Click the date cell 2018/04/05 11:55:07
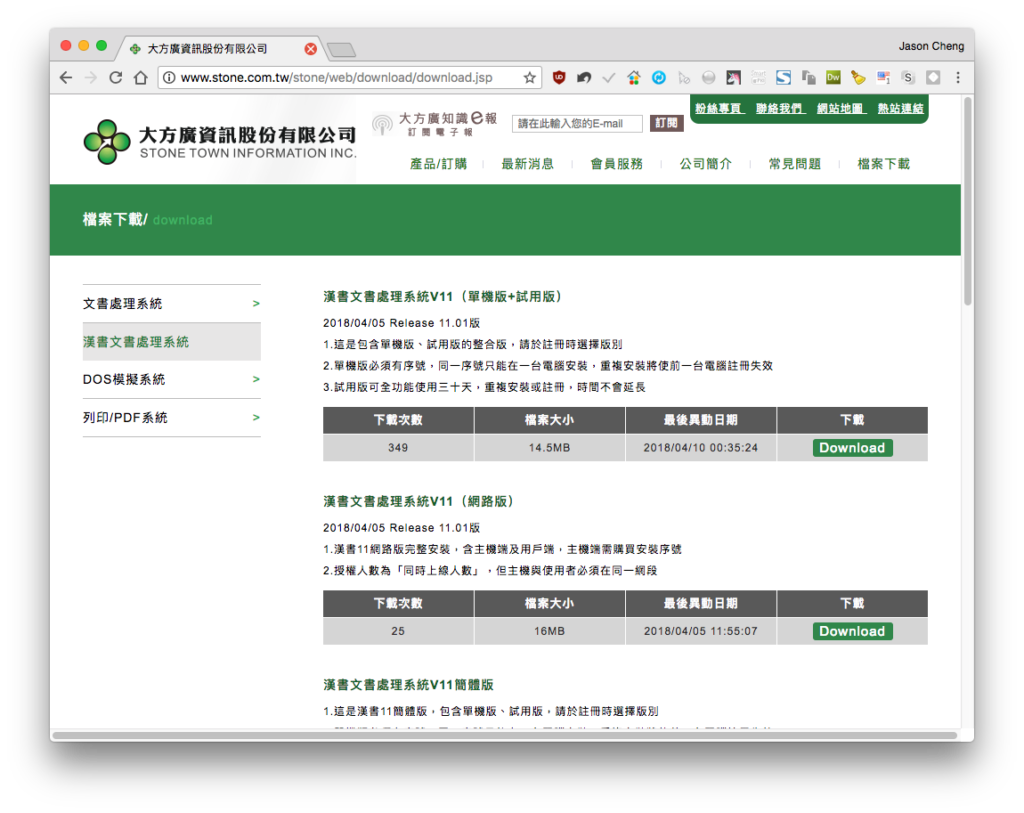1024x813 pixels. (x=701, y=631)
